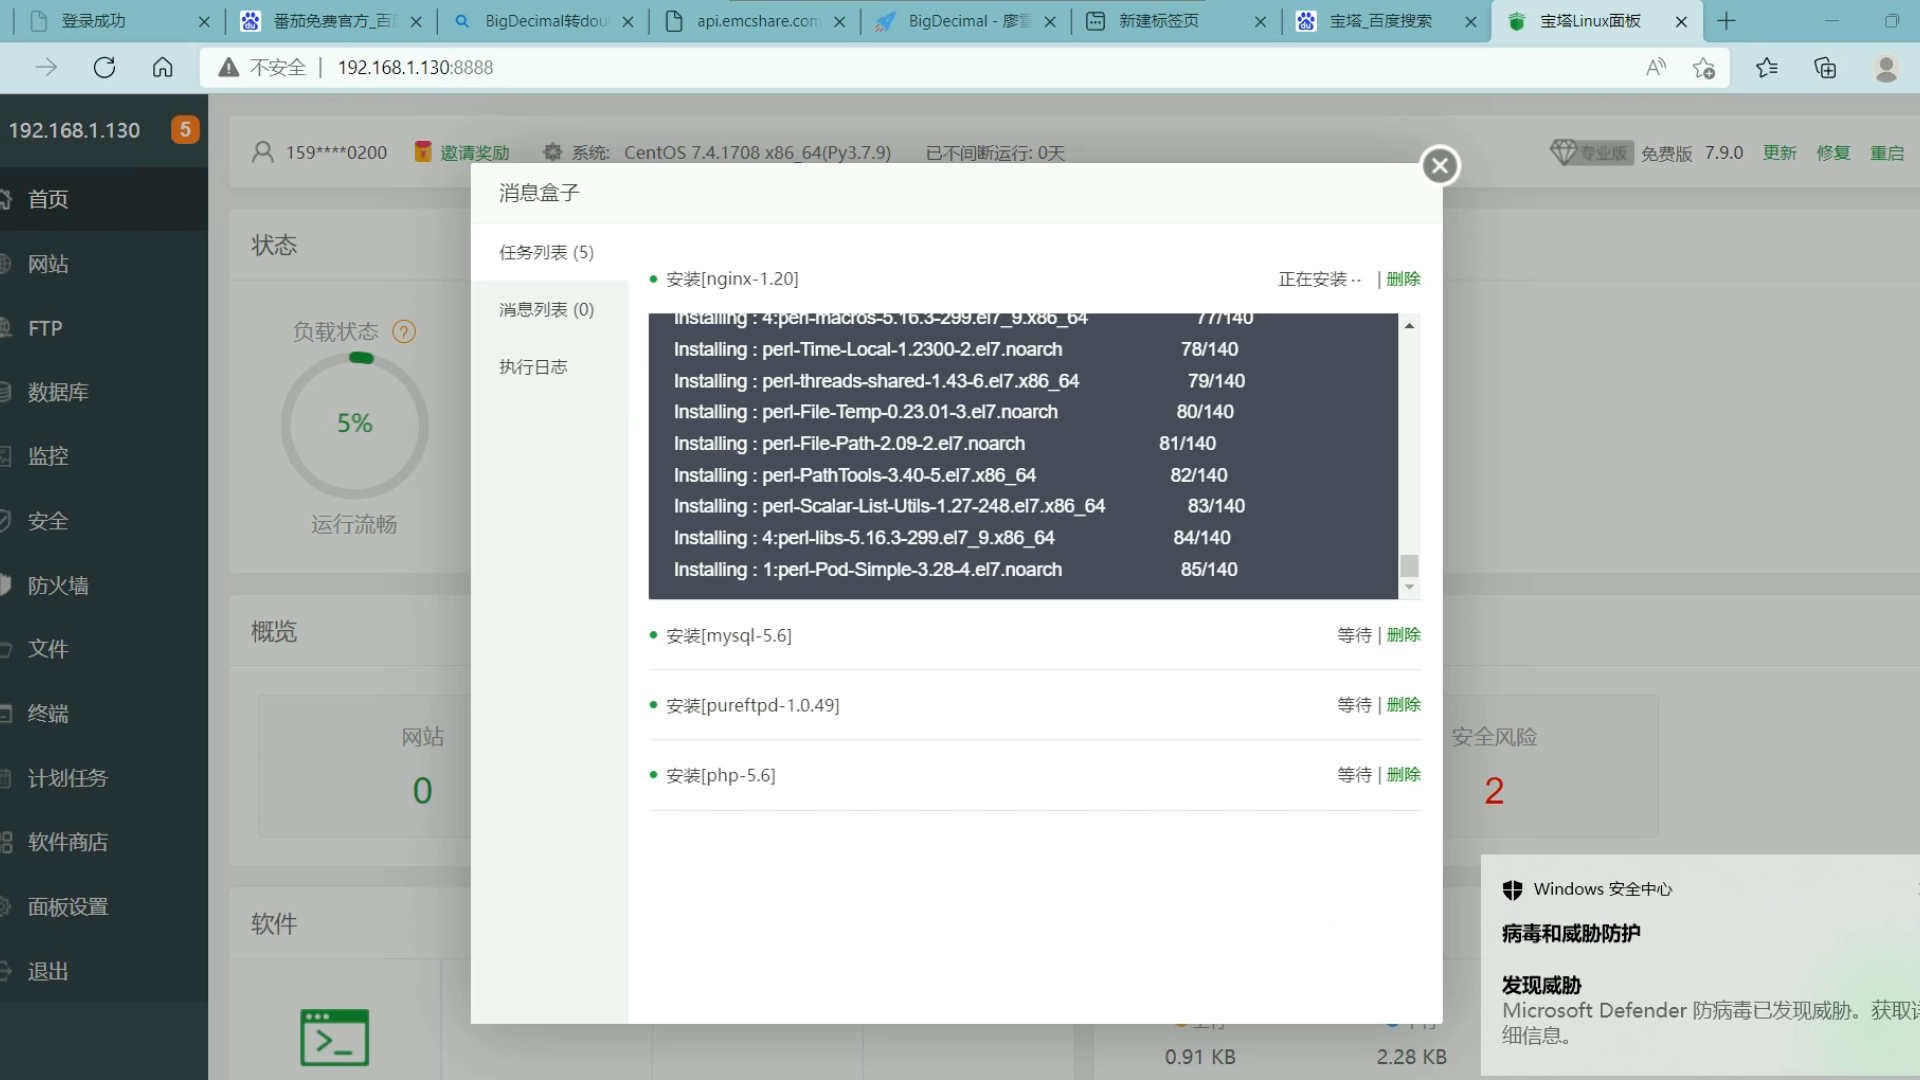The height and width of the screenshot is (1080, 1920).
Task: Open FTP in the sidebar
Action: coord(104,328)
